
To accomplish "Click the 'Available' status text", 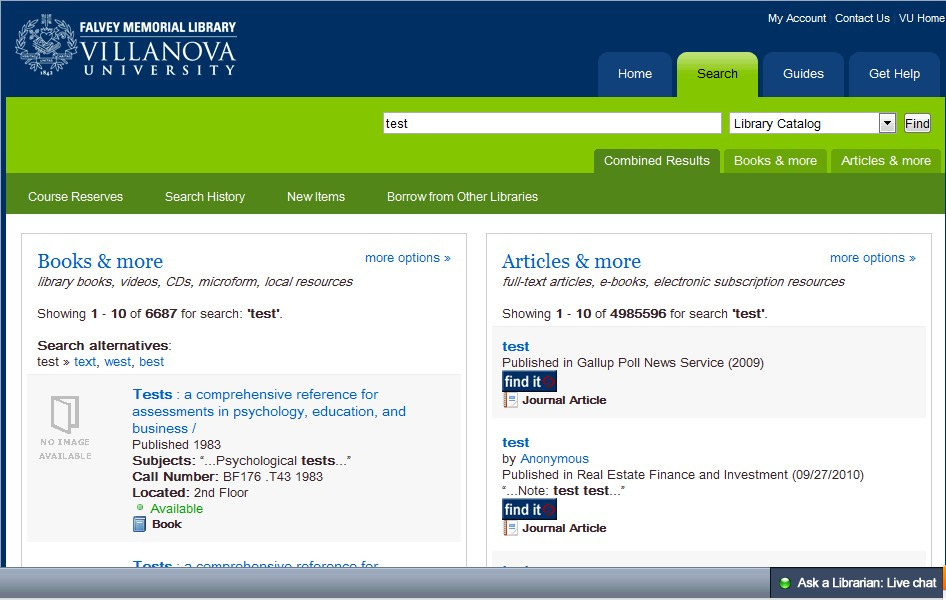I will click(x=177, y=508).
